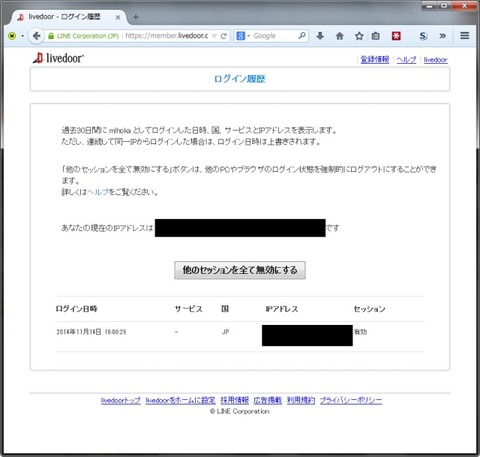Reload the page with refresh icon
The height and width of the screenshot is (457, 480).
pyautogui.click(x=224, y=36)
